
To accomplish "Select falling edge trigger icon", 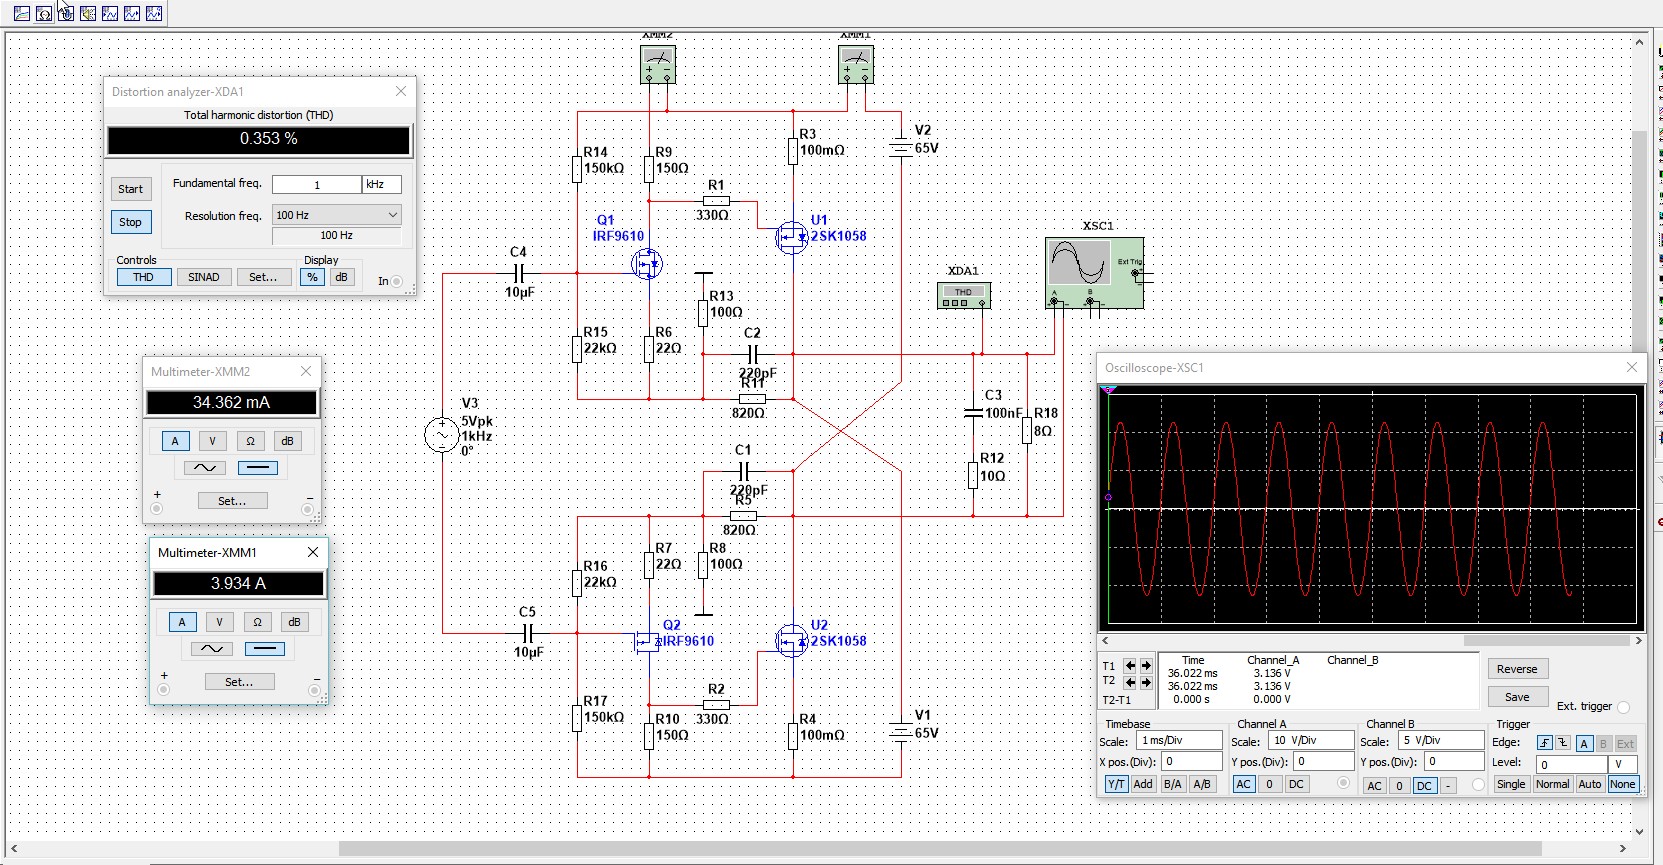I will [1562, 743].
